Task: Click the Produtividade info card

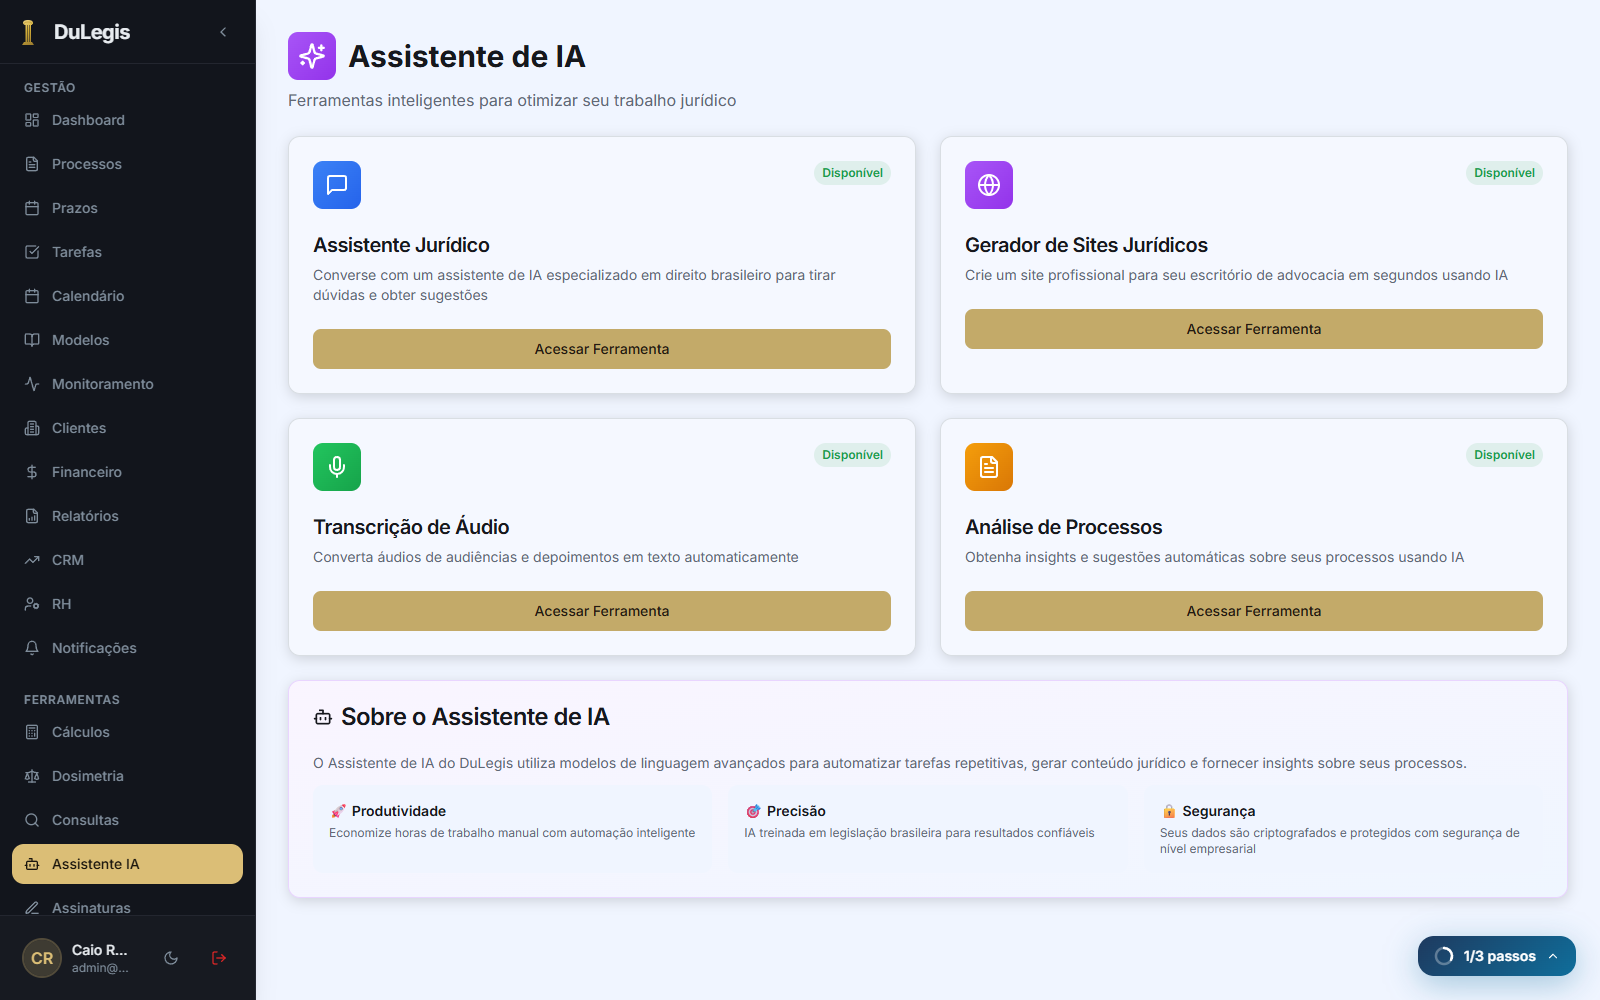Action: coord(512,828)
